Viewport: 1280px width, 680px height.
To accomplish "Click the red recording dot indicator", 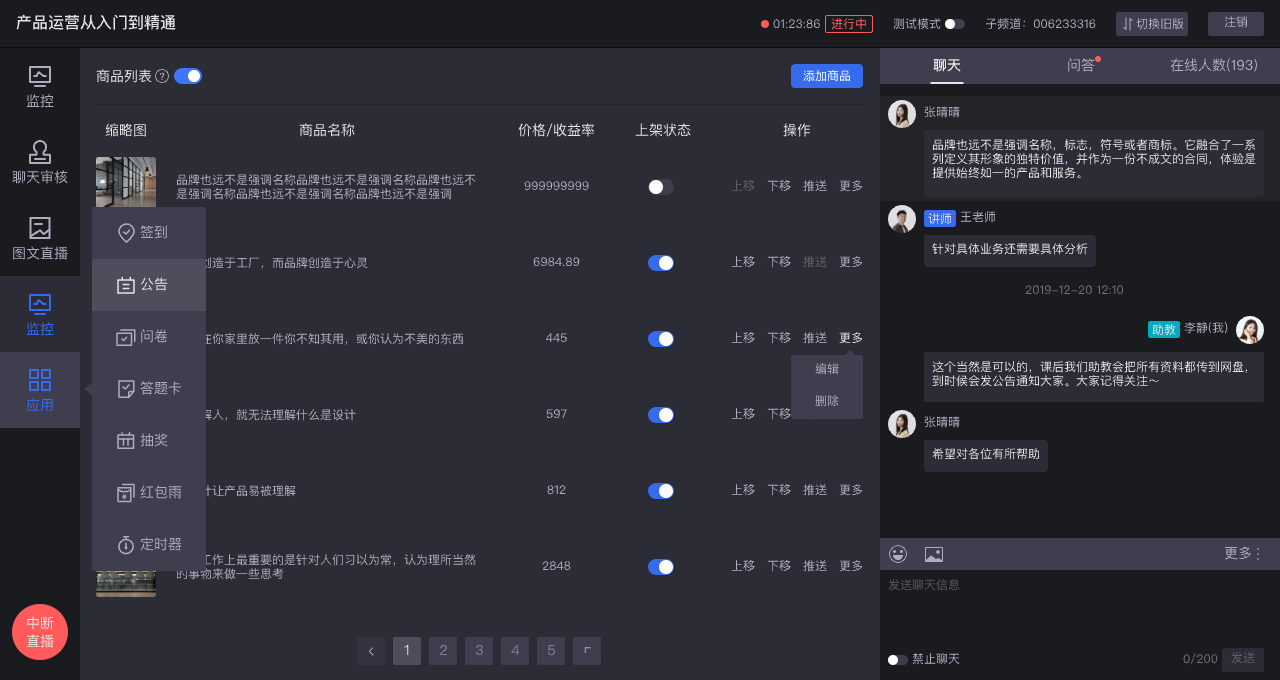I will pyautogui.click(x=765, y=24).
